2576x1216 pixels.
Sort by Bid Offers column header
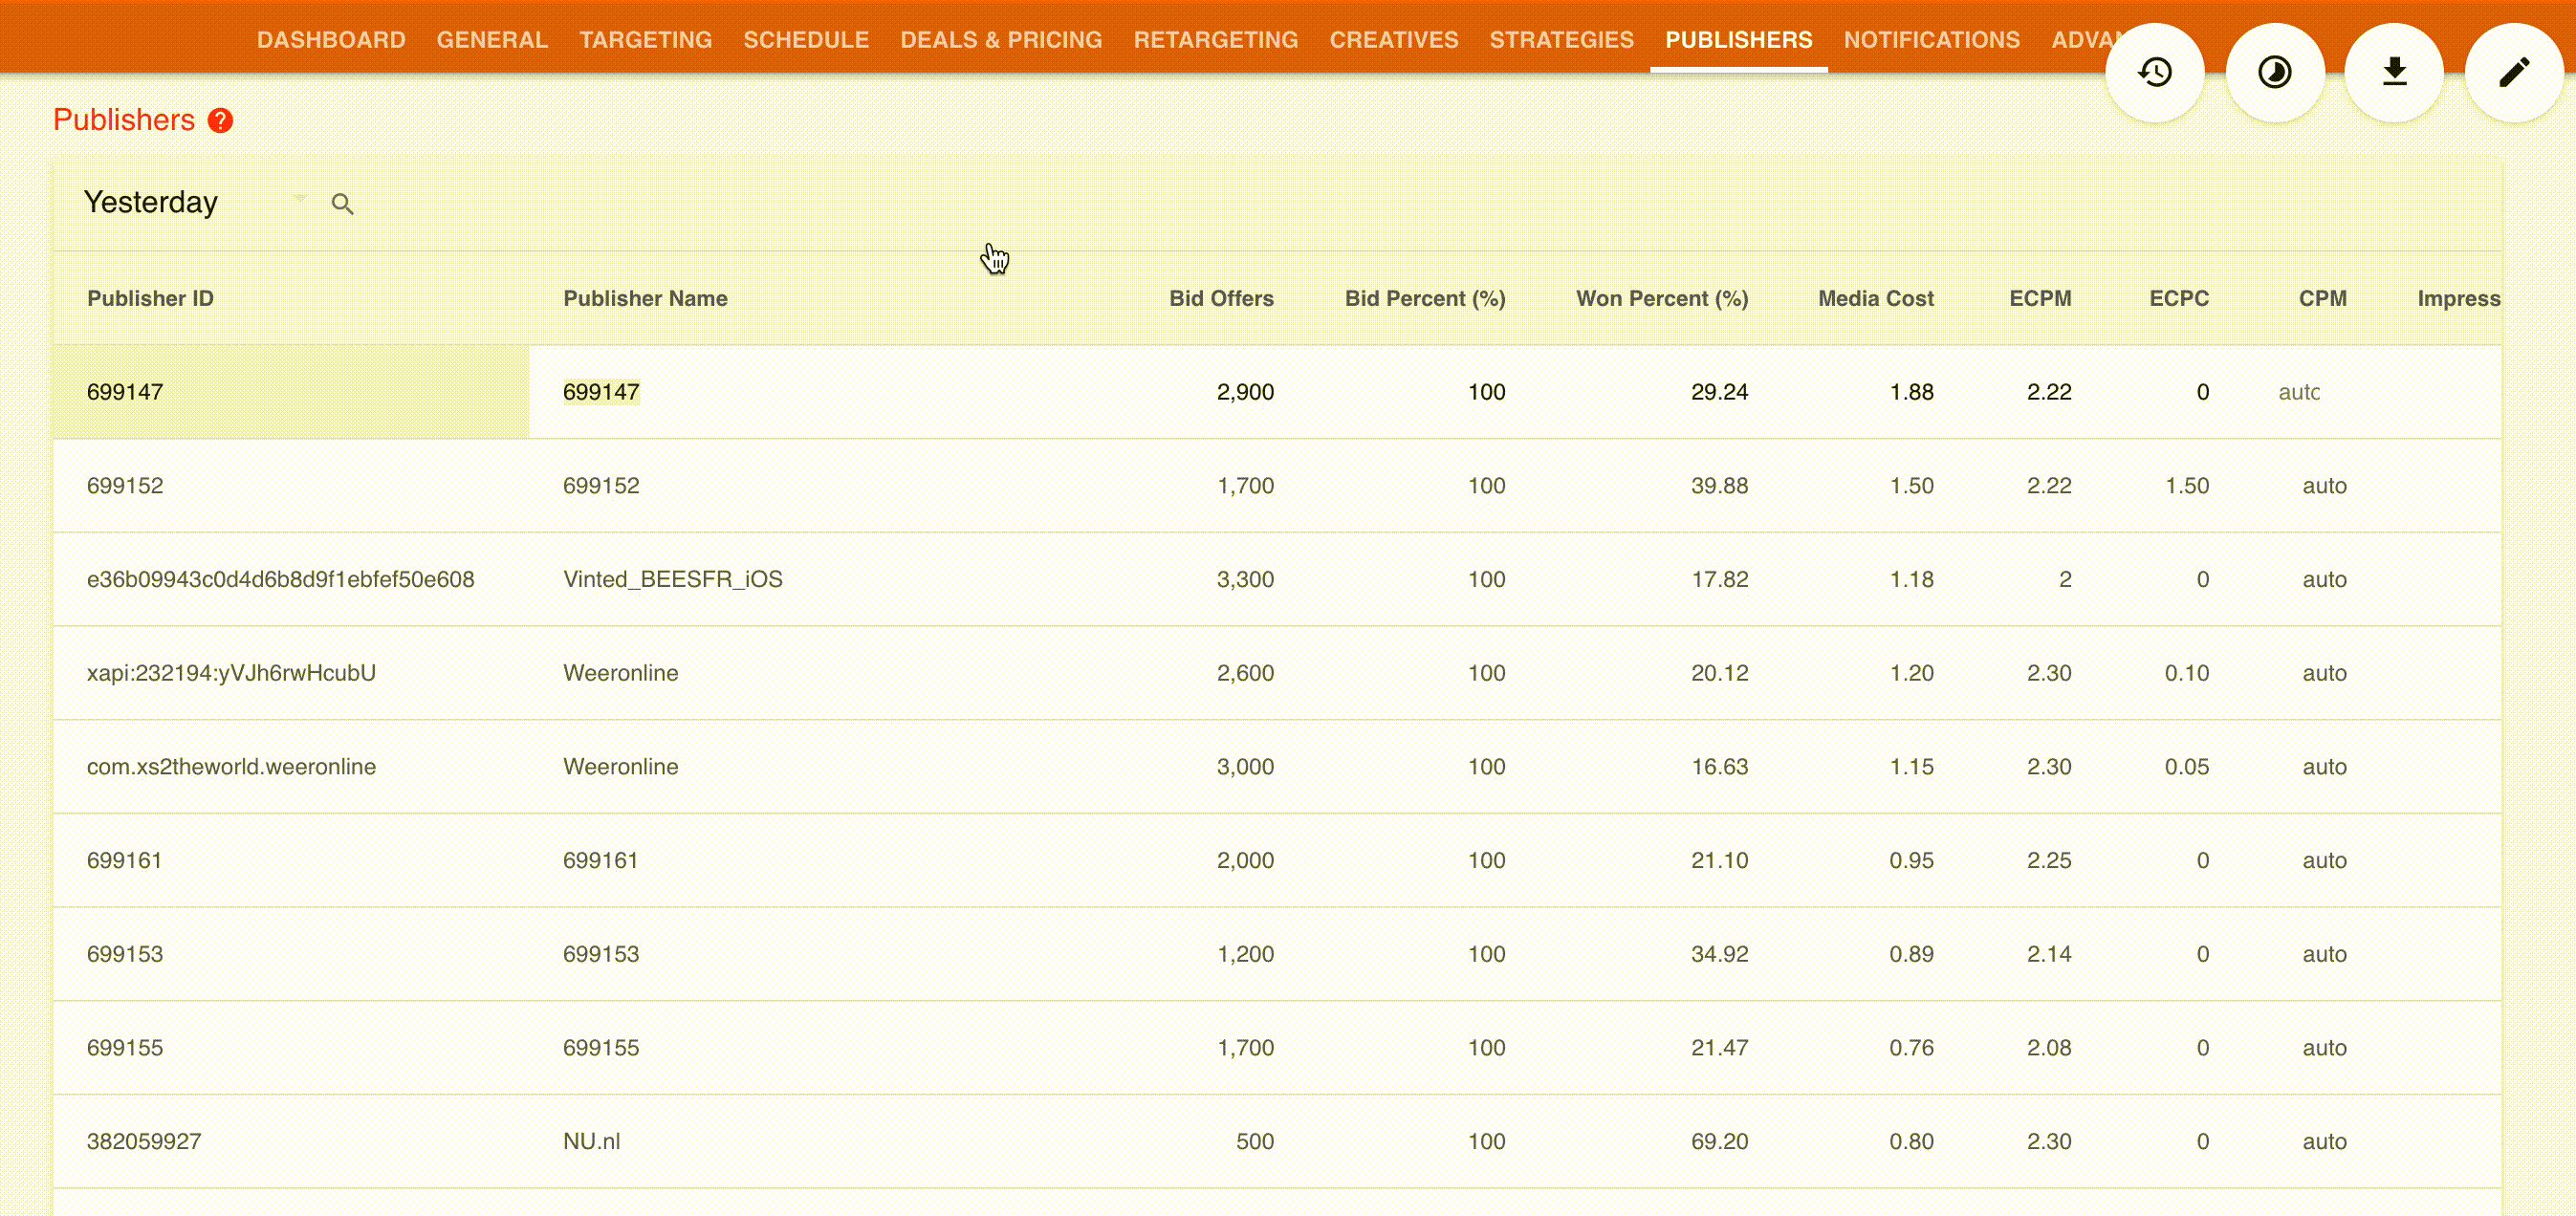pos(1220,298)
